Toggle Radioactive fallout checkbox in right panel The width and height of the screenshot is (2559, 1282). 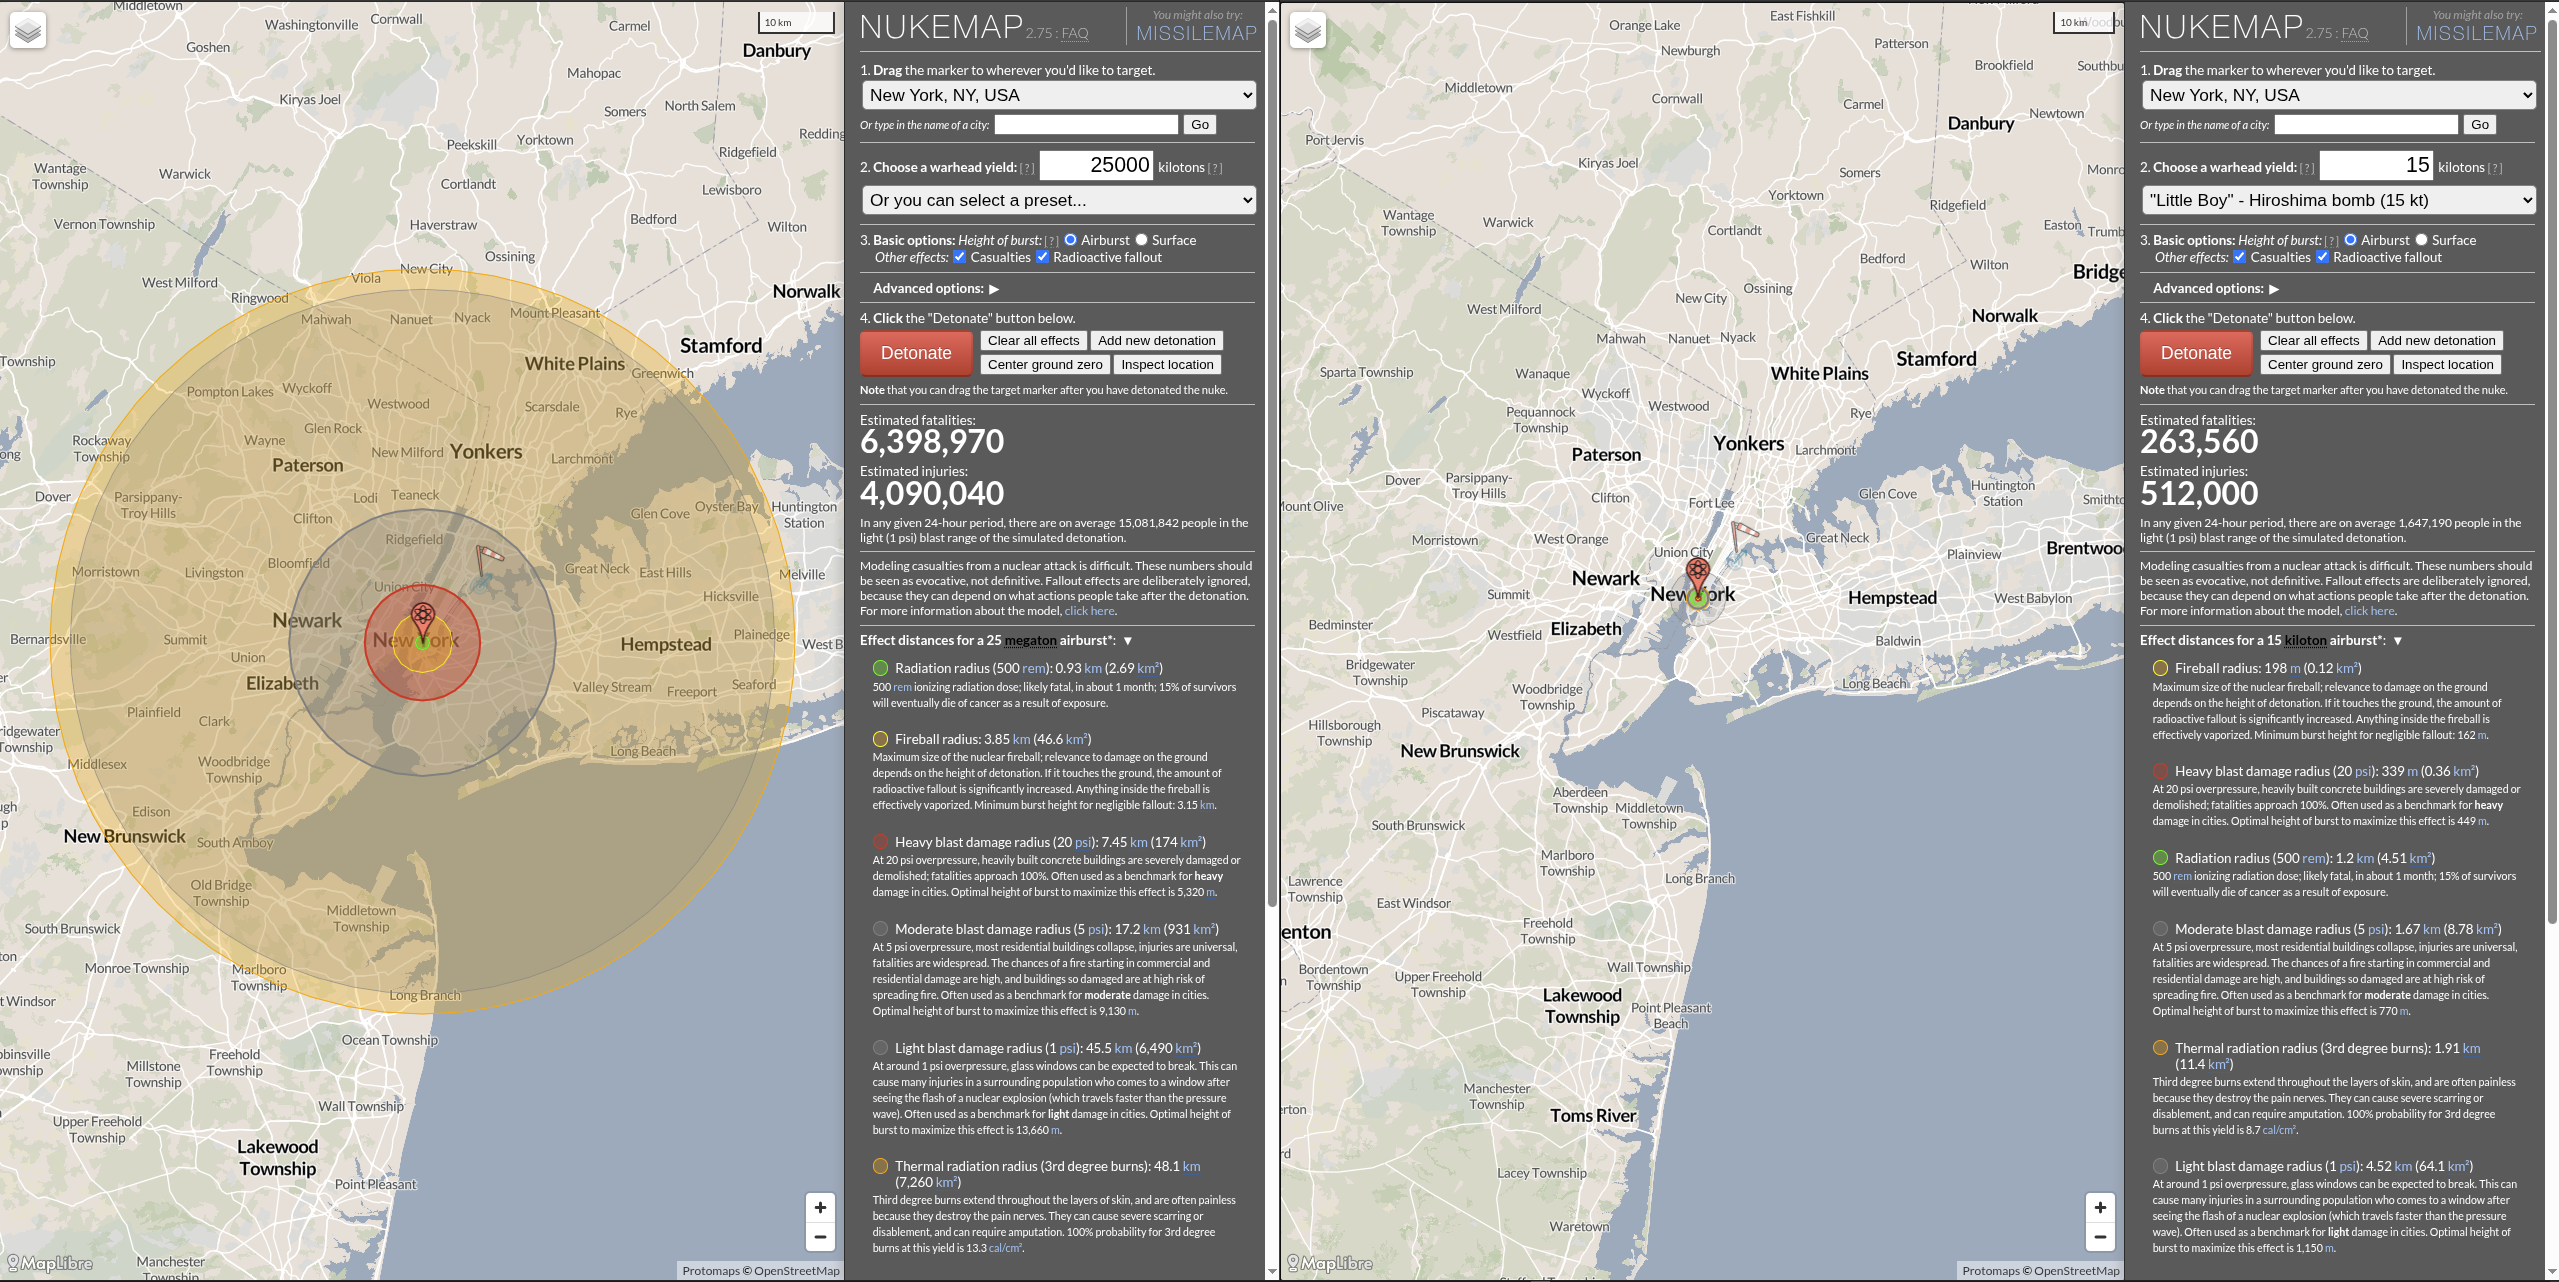point(2322,257)
